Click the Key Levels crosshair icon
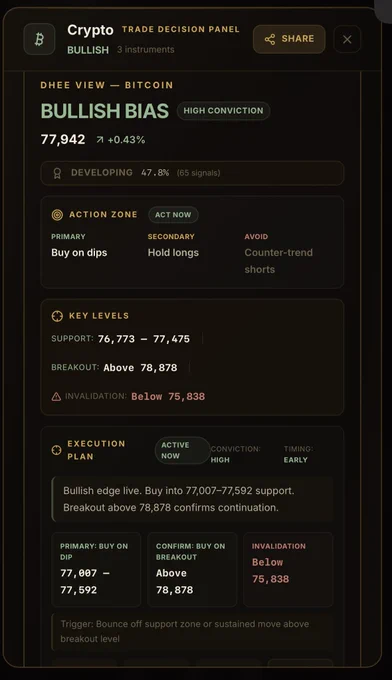The height and width of the screenshot is (680, 392). (x=57, y=316)
